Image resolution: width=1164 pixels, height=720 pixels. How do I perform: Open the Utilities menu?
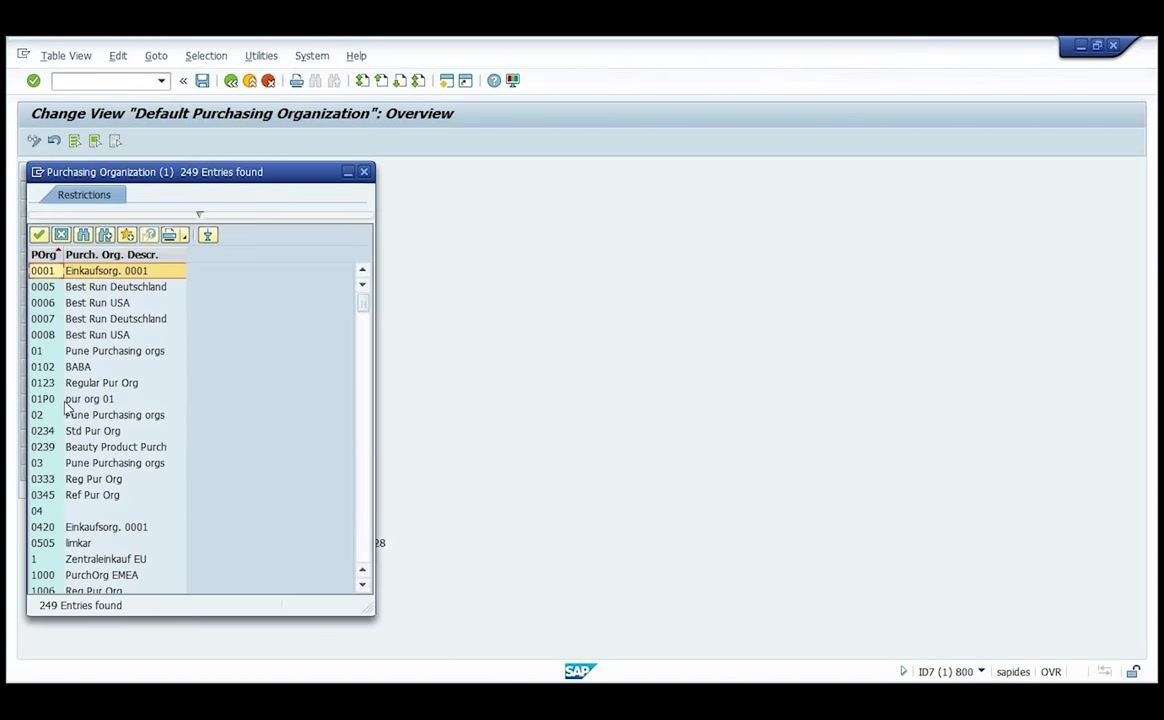[x=261, y=56]
